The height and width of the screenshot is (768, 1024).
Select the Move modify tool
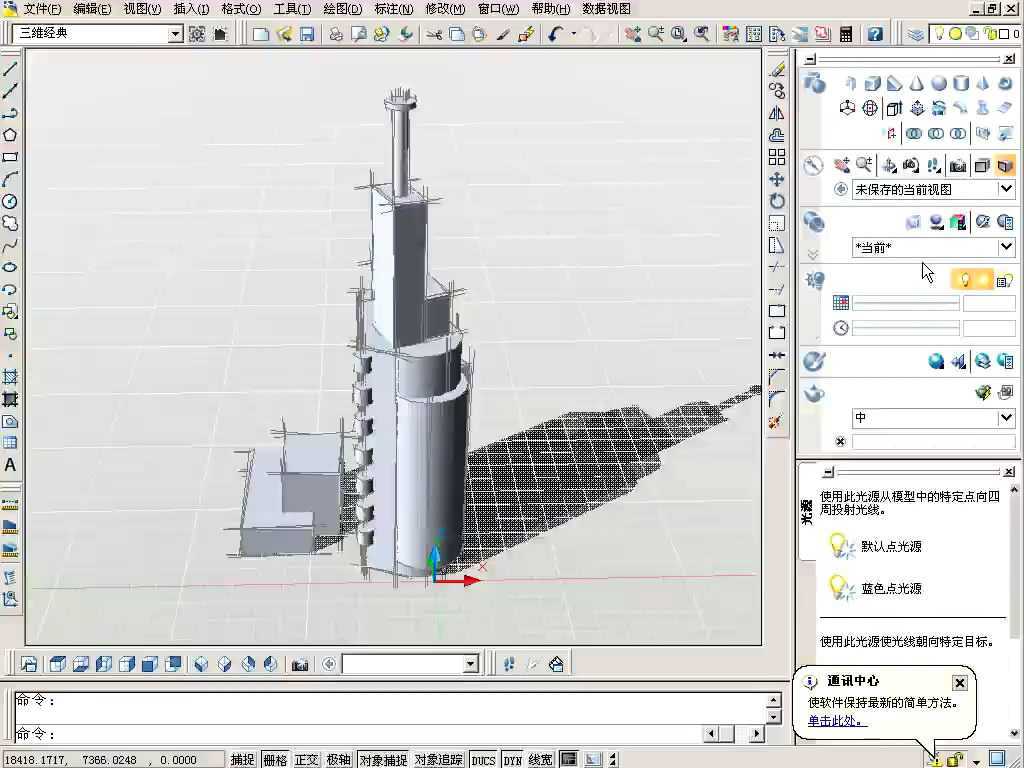tap(777, 179)
